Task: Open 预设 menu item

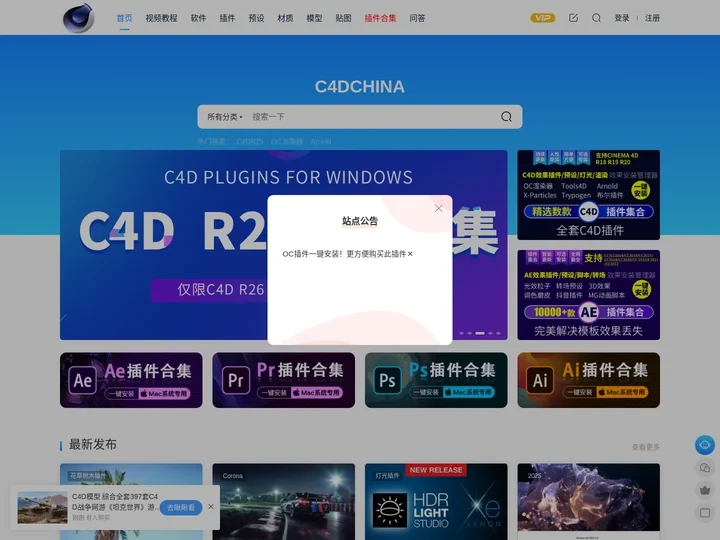Action: [x=256, y=18]
